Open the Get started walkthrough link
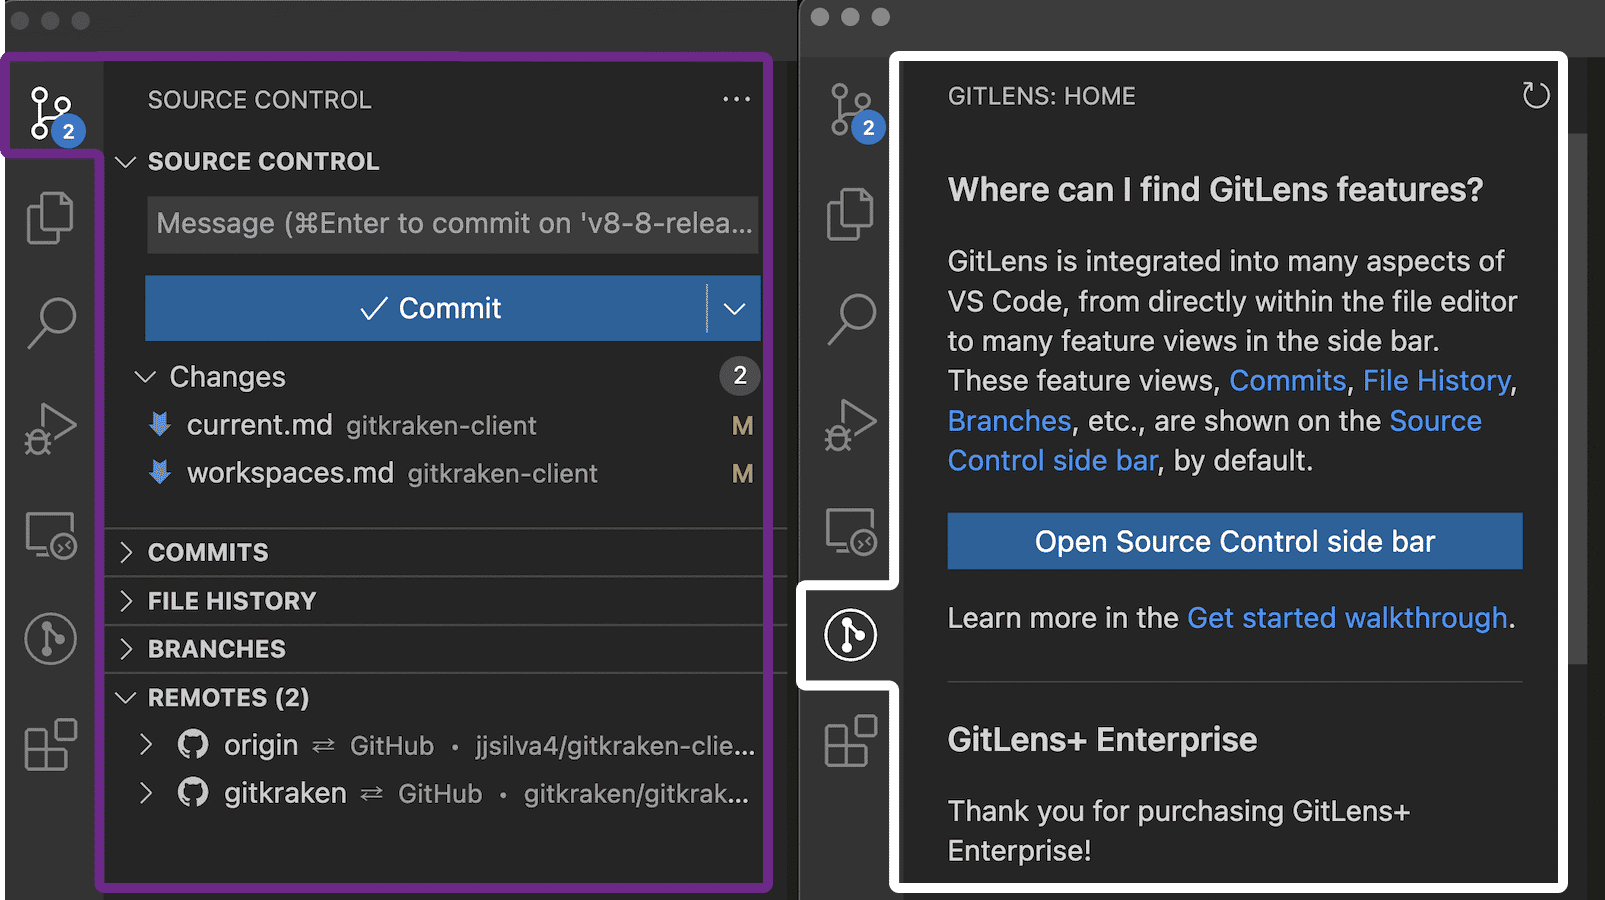Viewport: 1605px width, 900px height. pyautogui.click(x=1347, y=618)
